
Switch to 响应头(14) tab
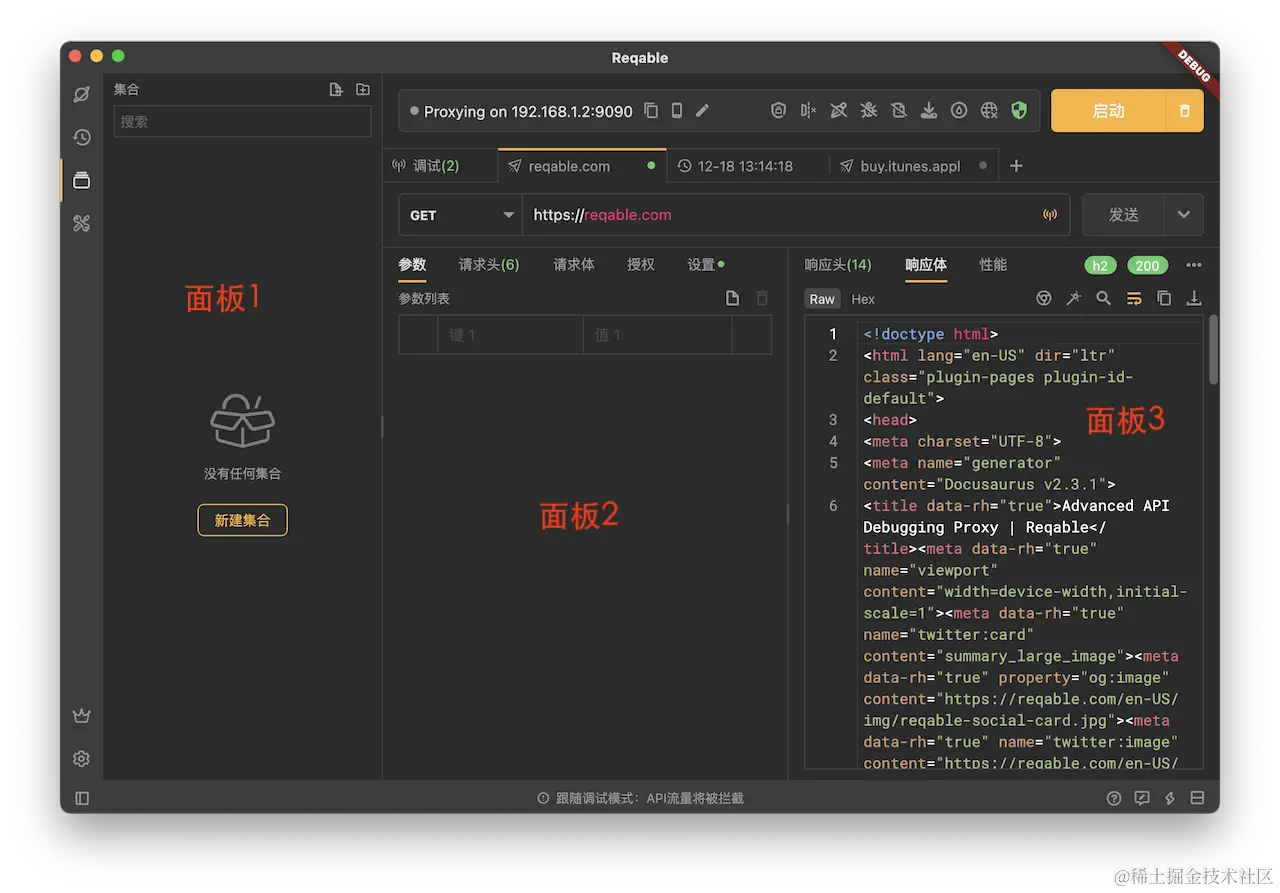click(838, 265)
